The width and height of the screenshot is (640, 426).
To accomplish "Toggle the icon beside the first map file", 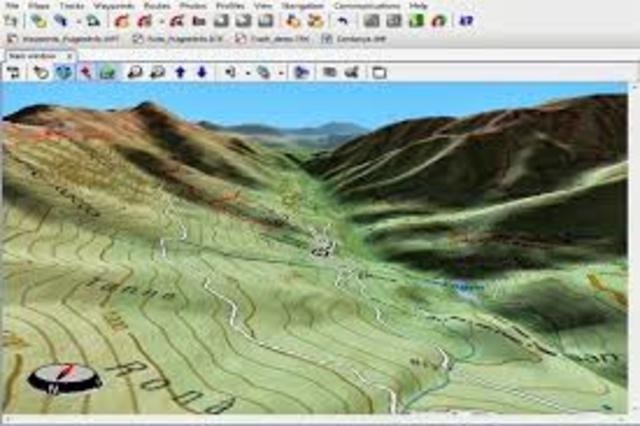I will pyautogui.click(x=12, y=39).
